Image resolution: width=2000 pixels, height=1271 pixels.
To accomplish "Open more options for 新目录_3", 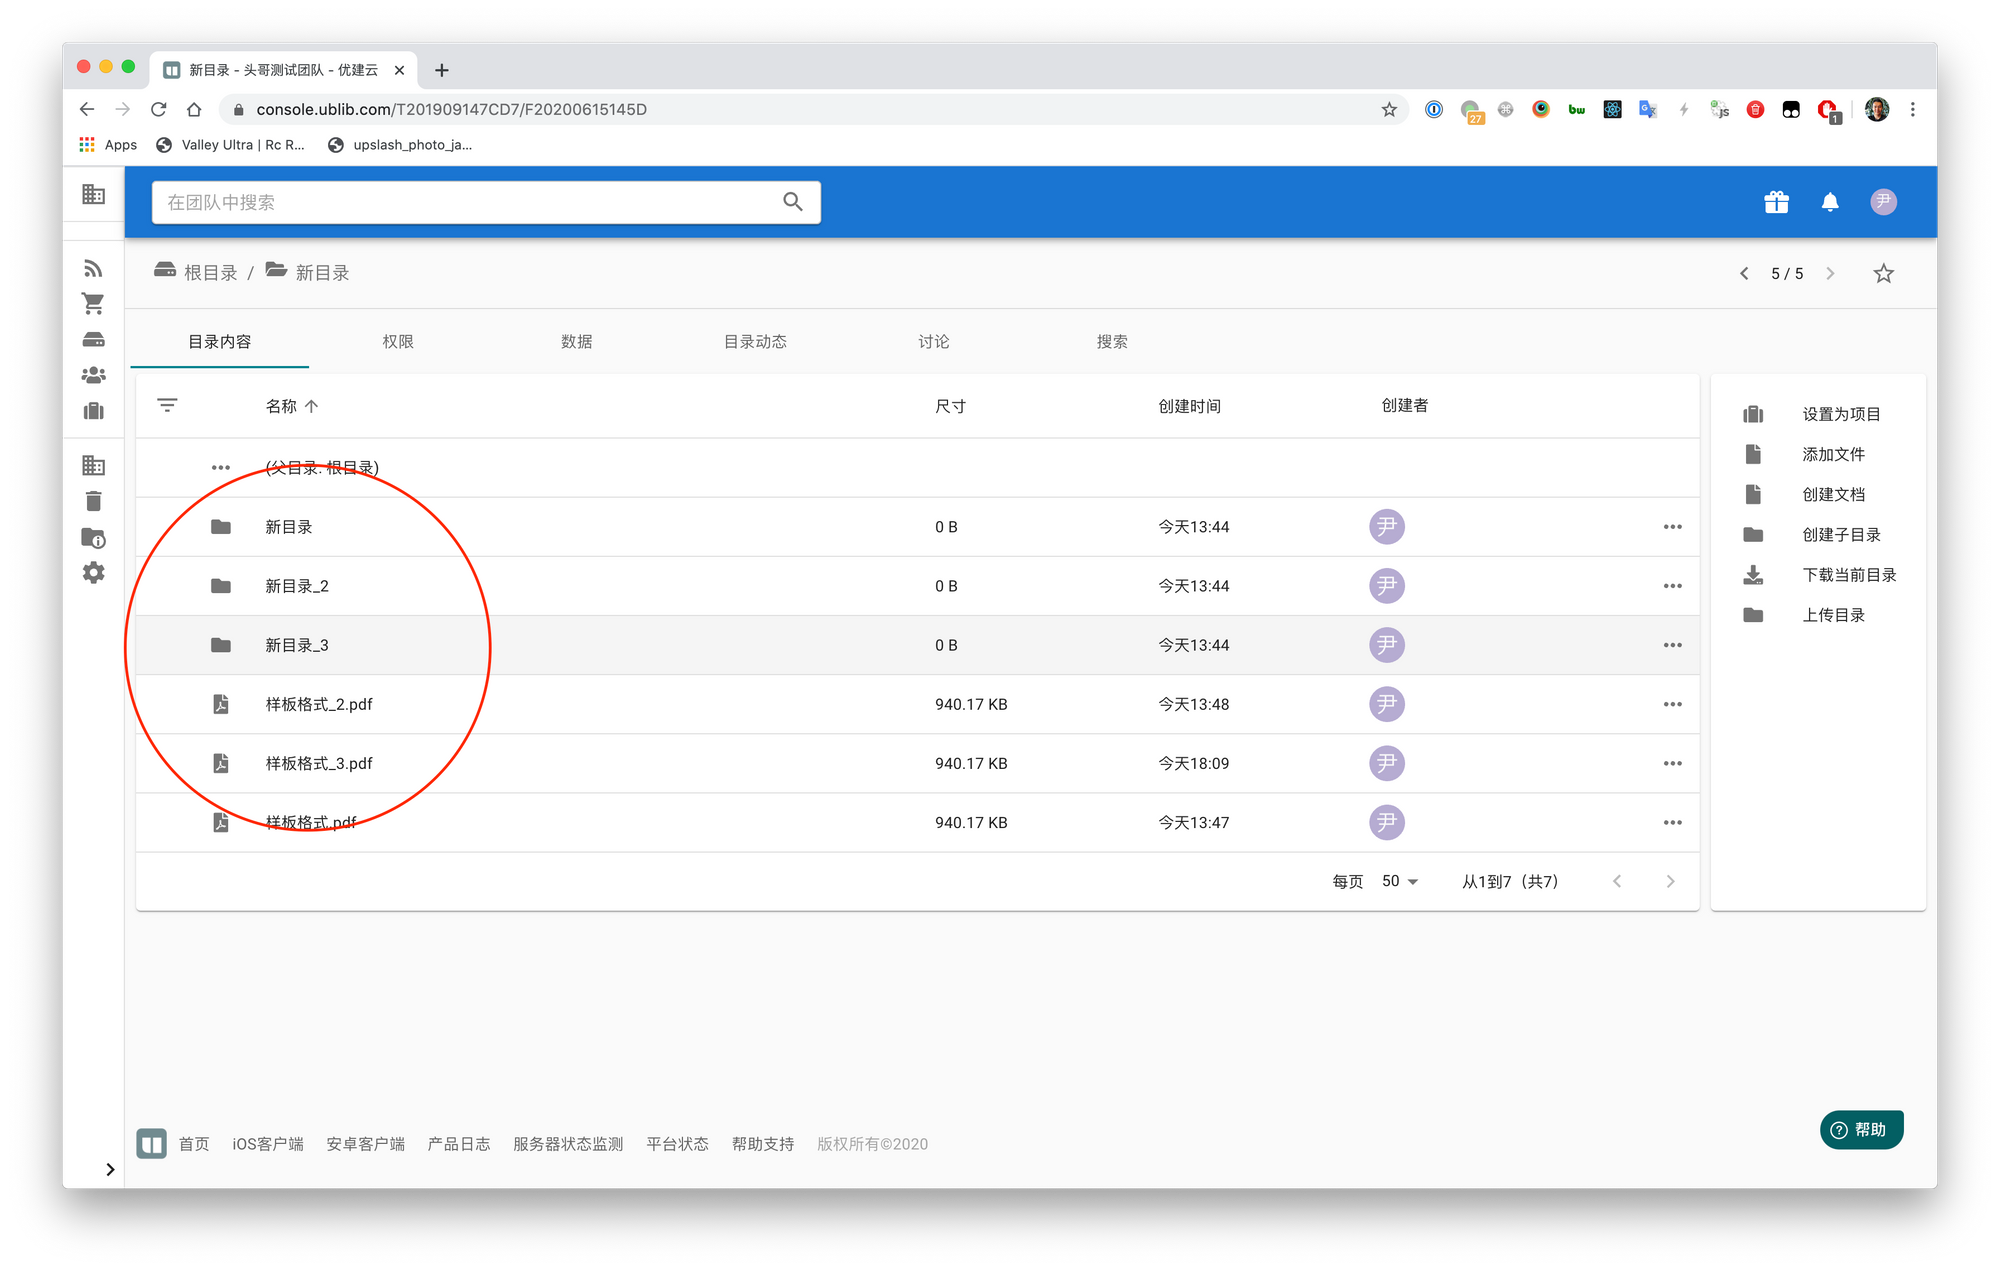I will tap(1672, 645).
